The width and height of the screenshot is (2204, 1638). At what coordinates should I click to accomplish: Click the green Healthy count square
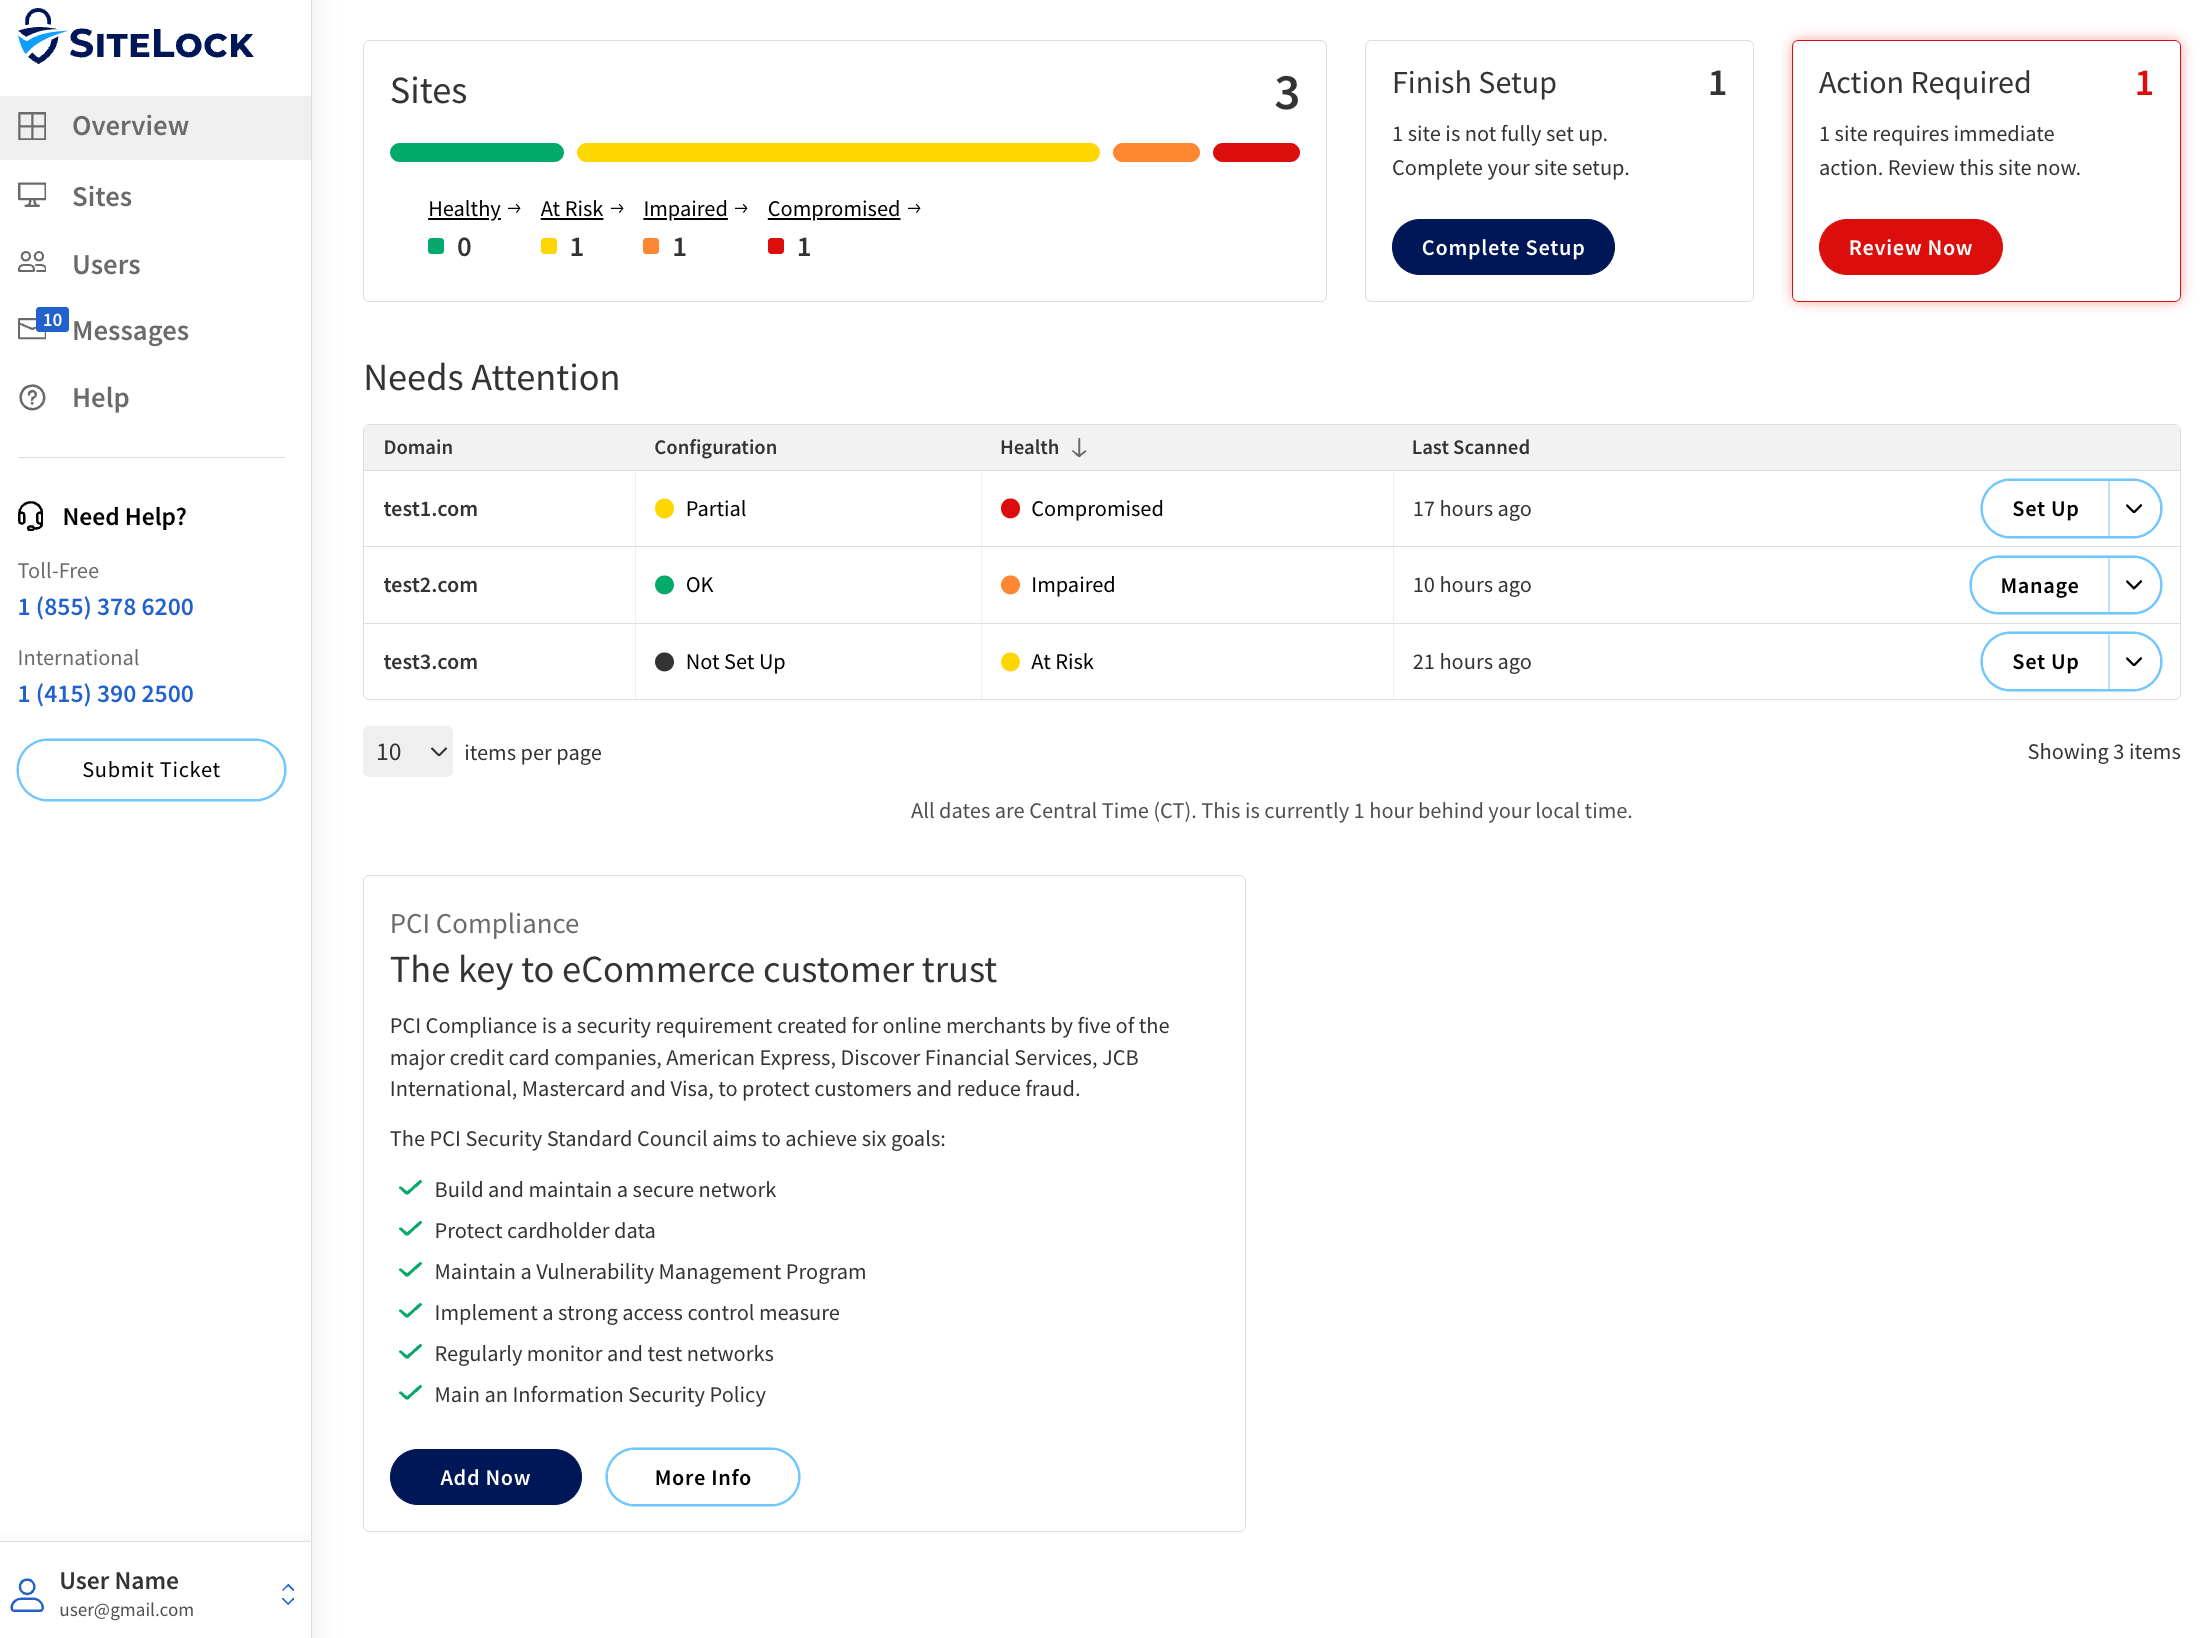pos(436,246)
